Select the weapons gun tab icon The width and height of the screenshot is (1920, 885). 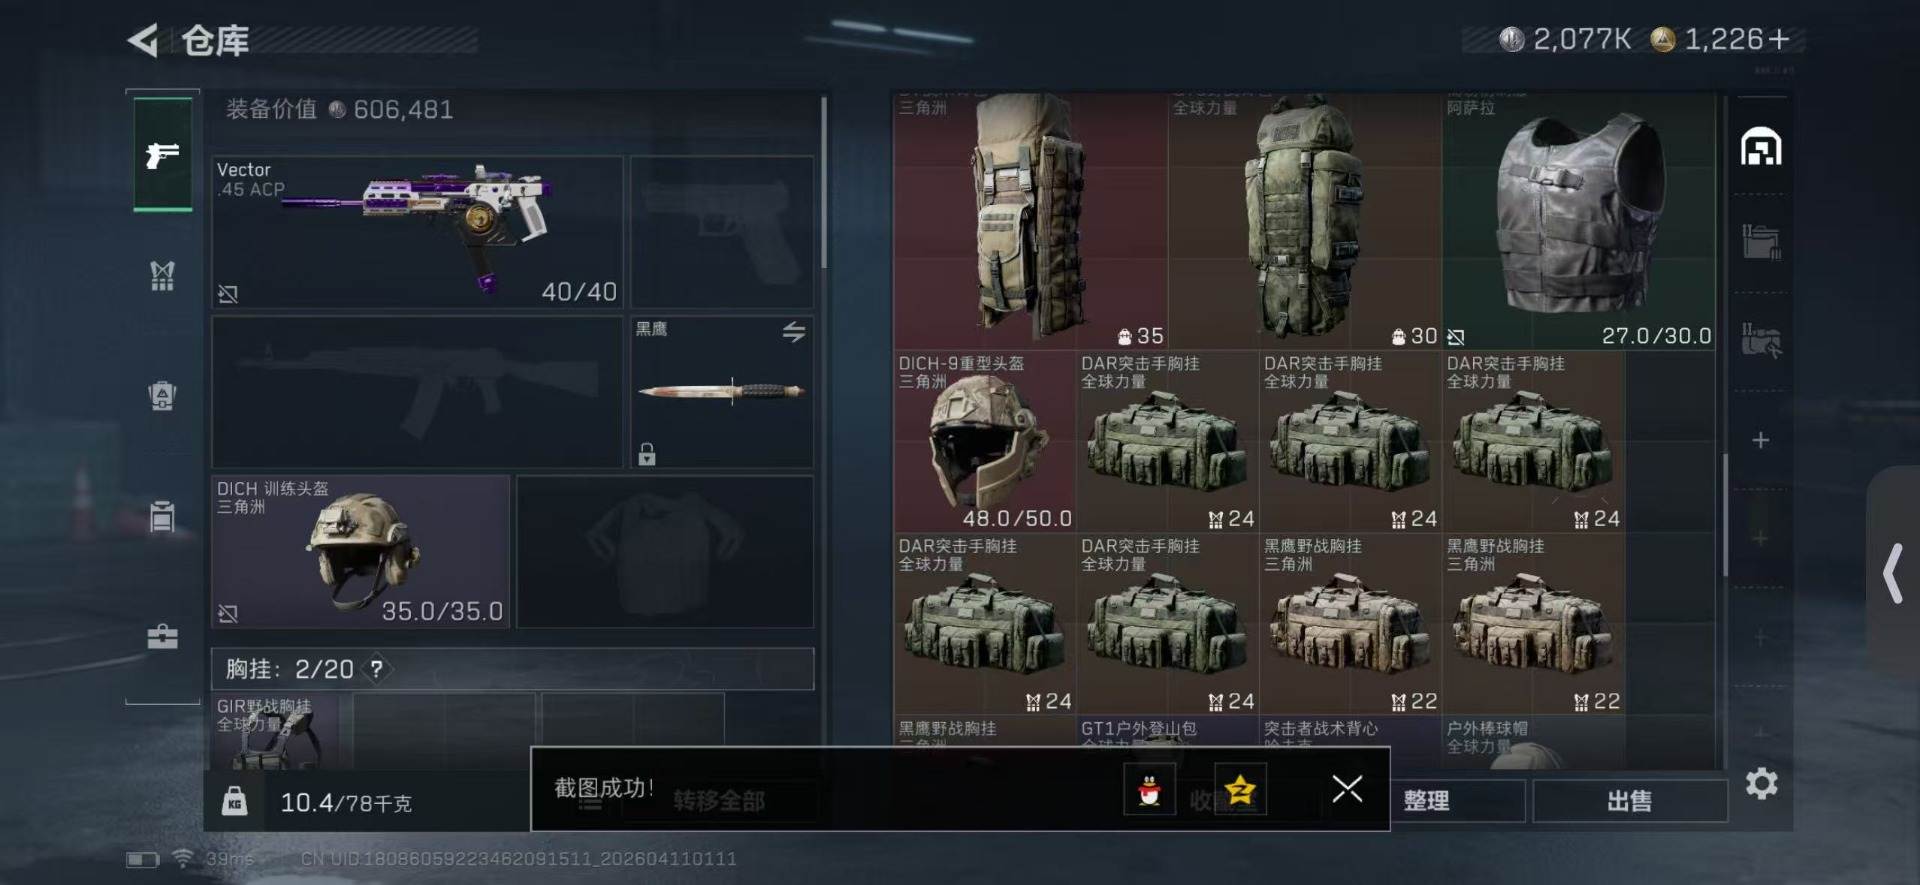(163, 154)
